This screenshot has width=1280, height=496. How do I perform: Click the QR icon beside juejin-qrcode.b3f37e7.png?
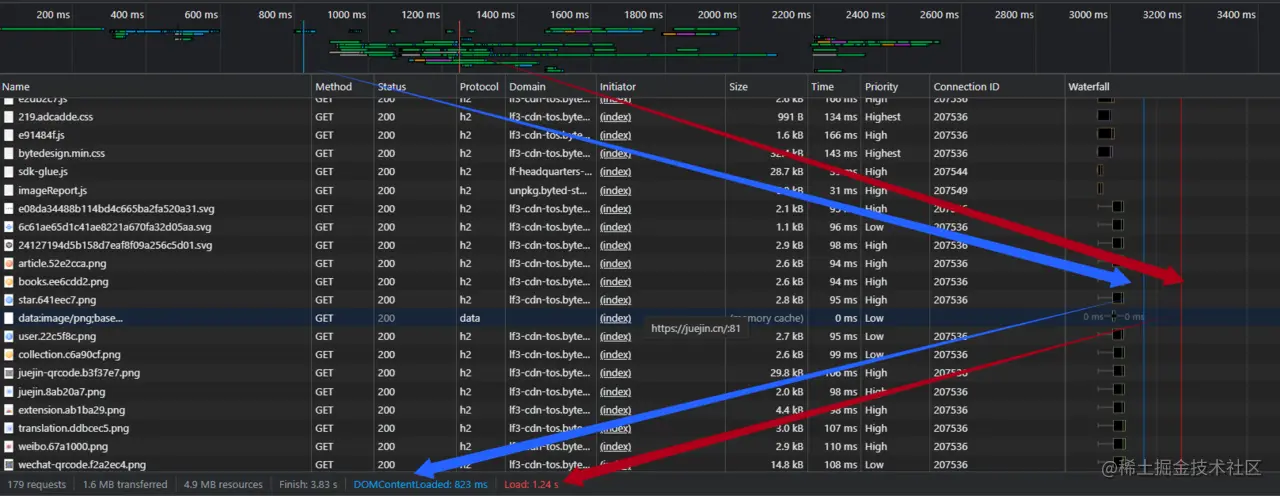(9, 373)
